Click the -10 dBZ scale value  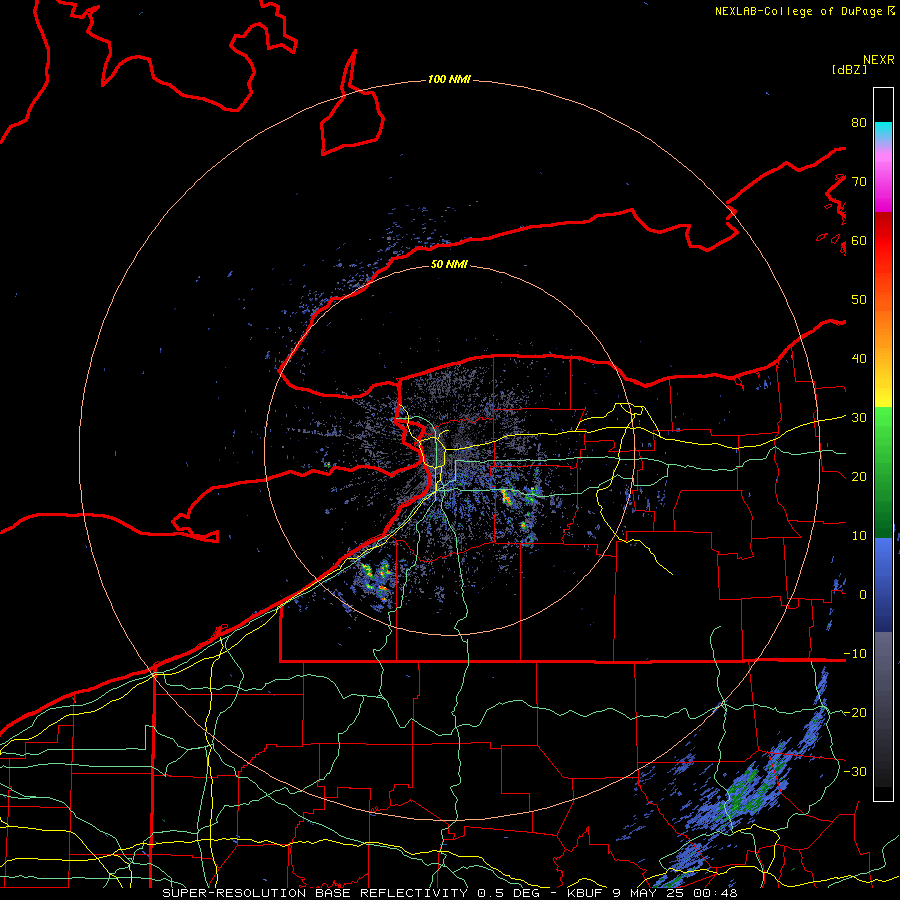click(x=855, y=654)
